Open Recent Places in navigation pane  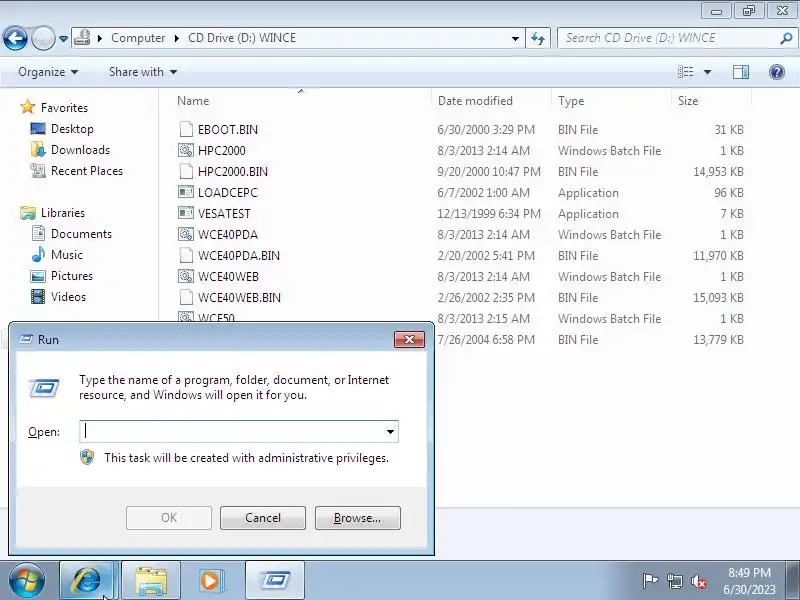point(87,170)
